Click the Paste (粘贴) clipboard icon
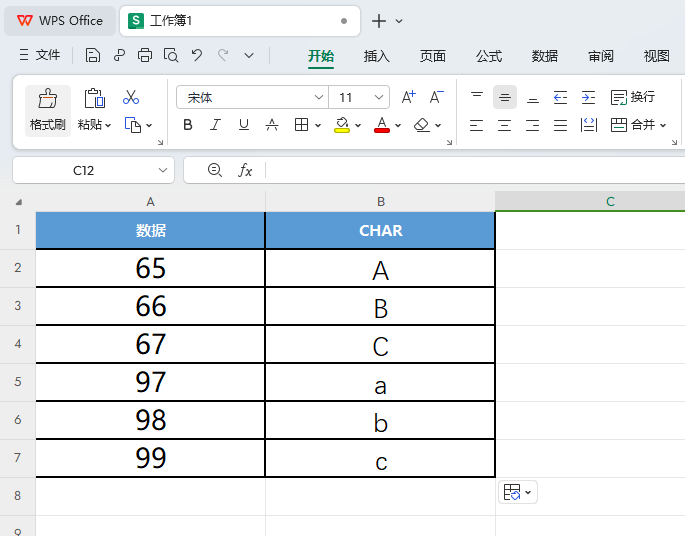This screenshot has height=536, width=685. coord(94,98)
